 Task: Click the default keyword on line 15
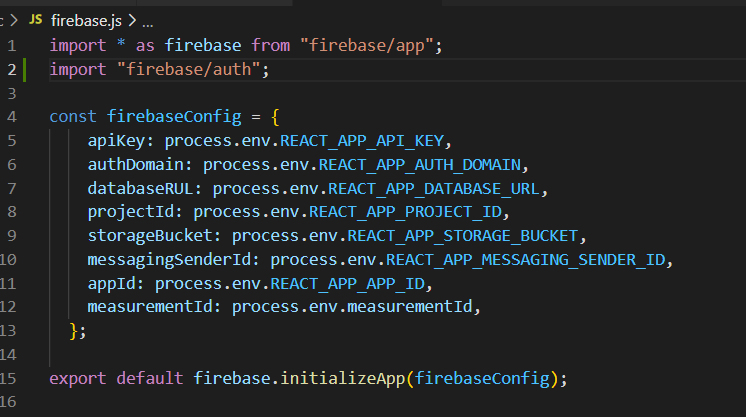click(x=150, y=378)
